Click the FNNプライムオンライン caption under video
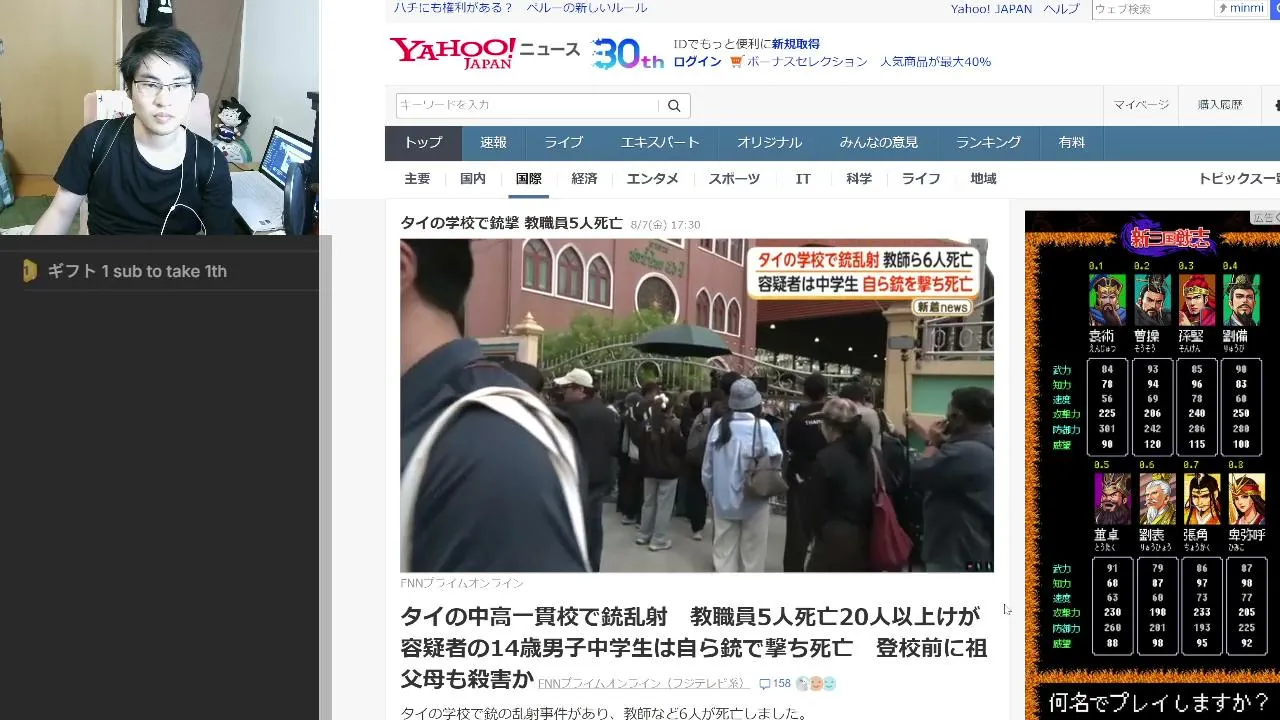This screenshot has height=720, width=1280. 462,583
